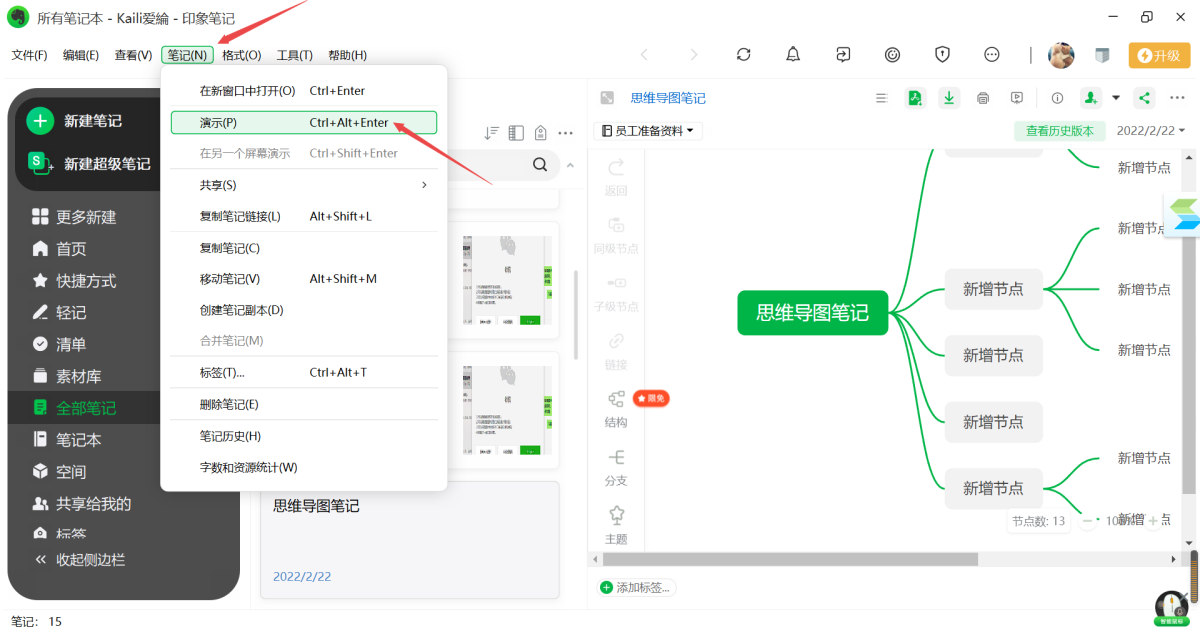Click 收起侧边栏 to collapse sidebar

(80, 560)
